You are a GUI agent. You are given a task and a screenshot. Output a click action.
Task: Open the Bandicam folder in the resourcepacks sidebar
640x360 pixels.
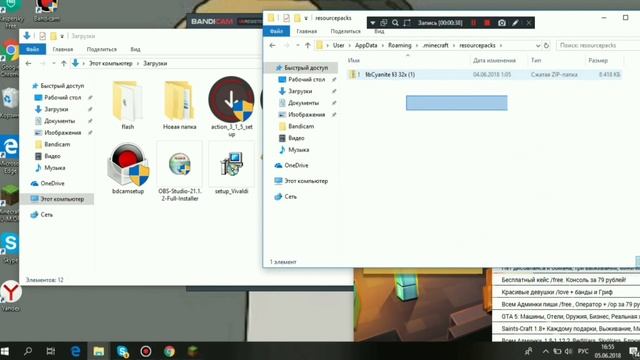(301, 126)
